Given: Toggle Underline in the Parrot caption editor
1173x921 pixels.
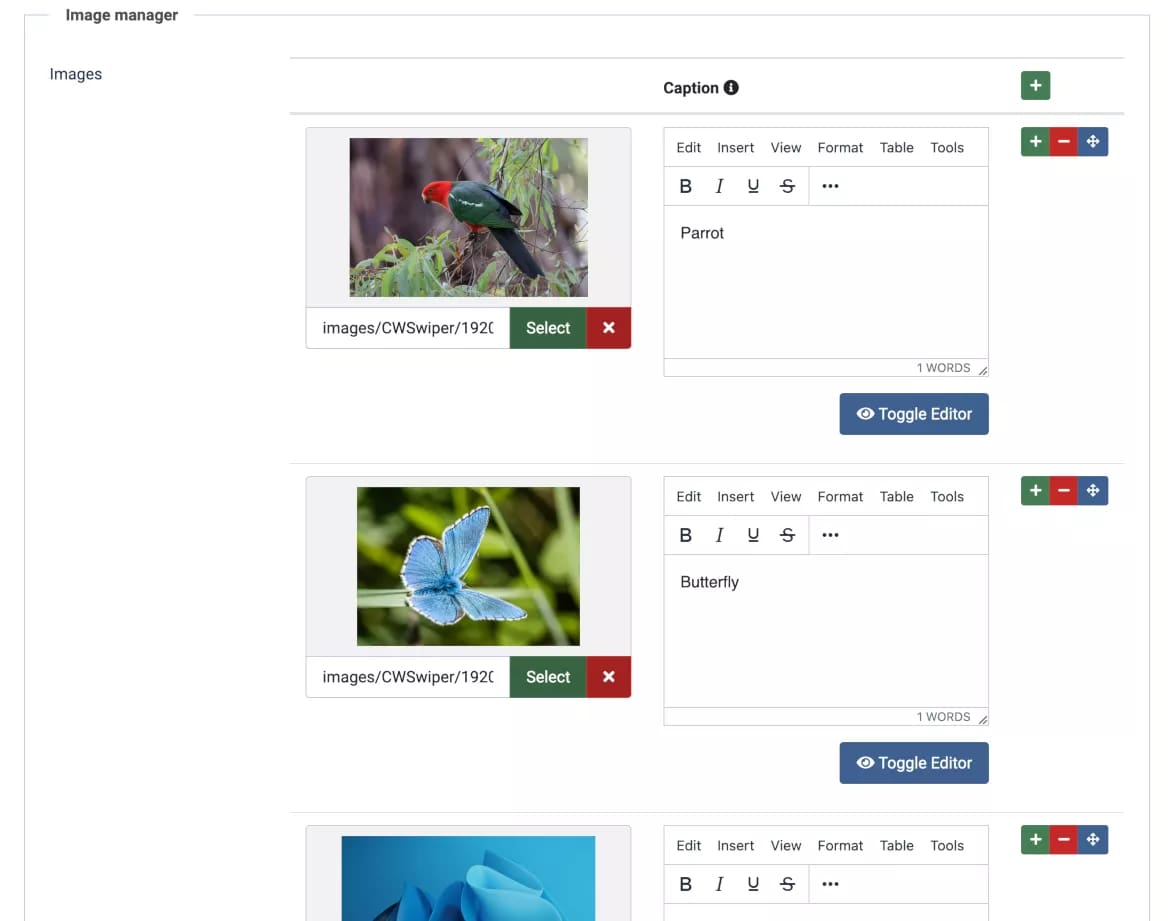Looking at the screenshot, I should pos(753,186).
